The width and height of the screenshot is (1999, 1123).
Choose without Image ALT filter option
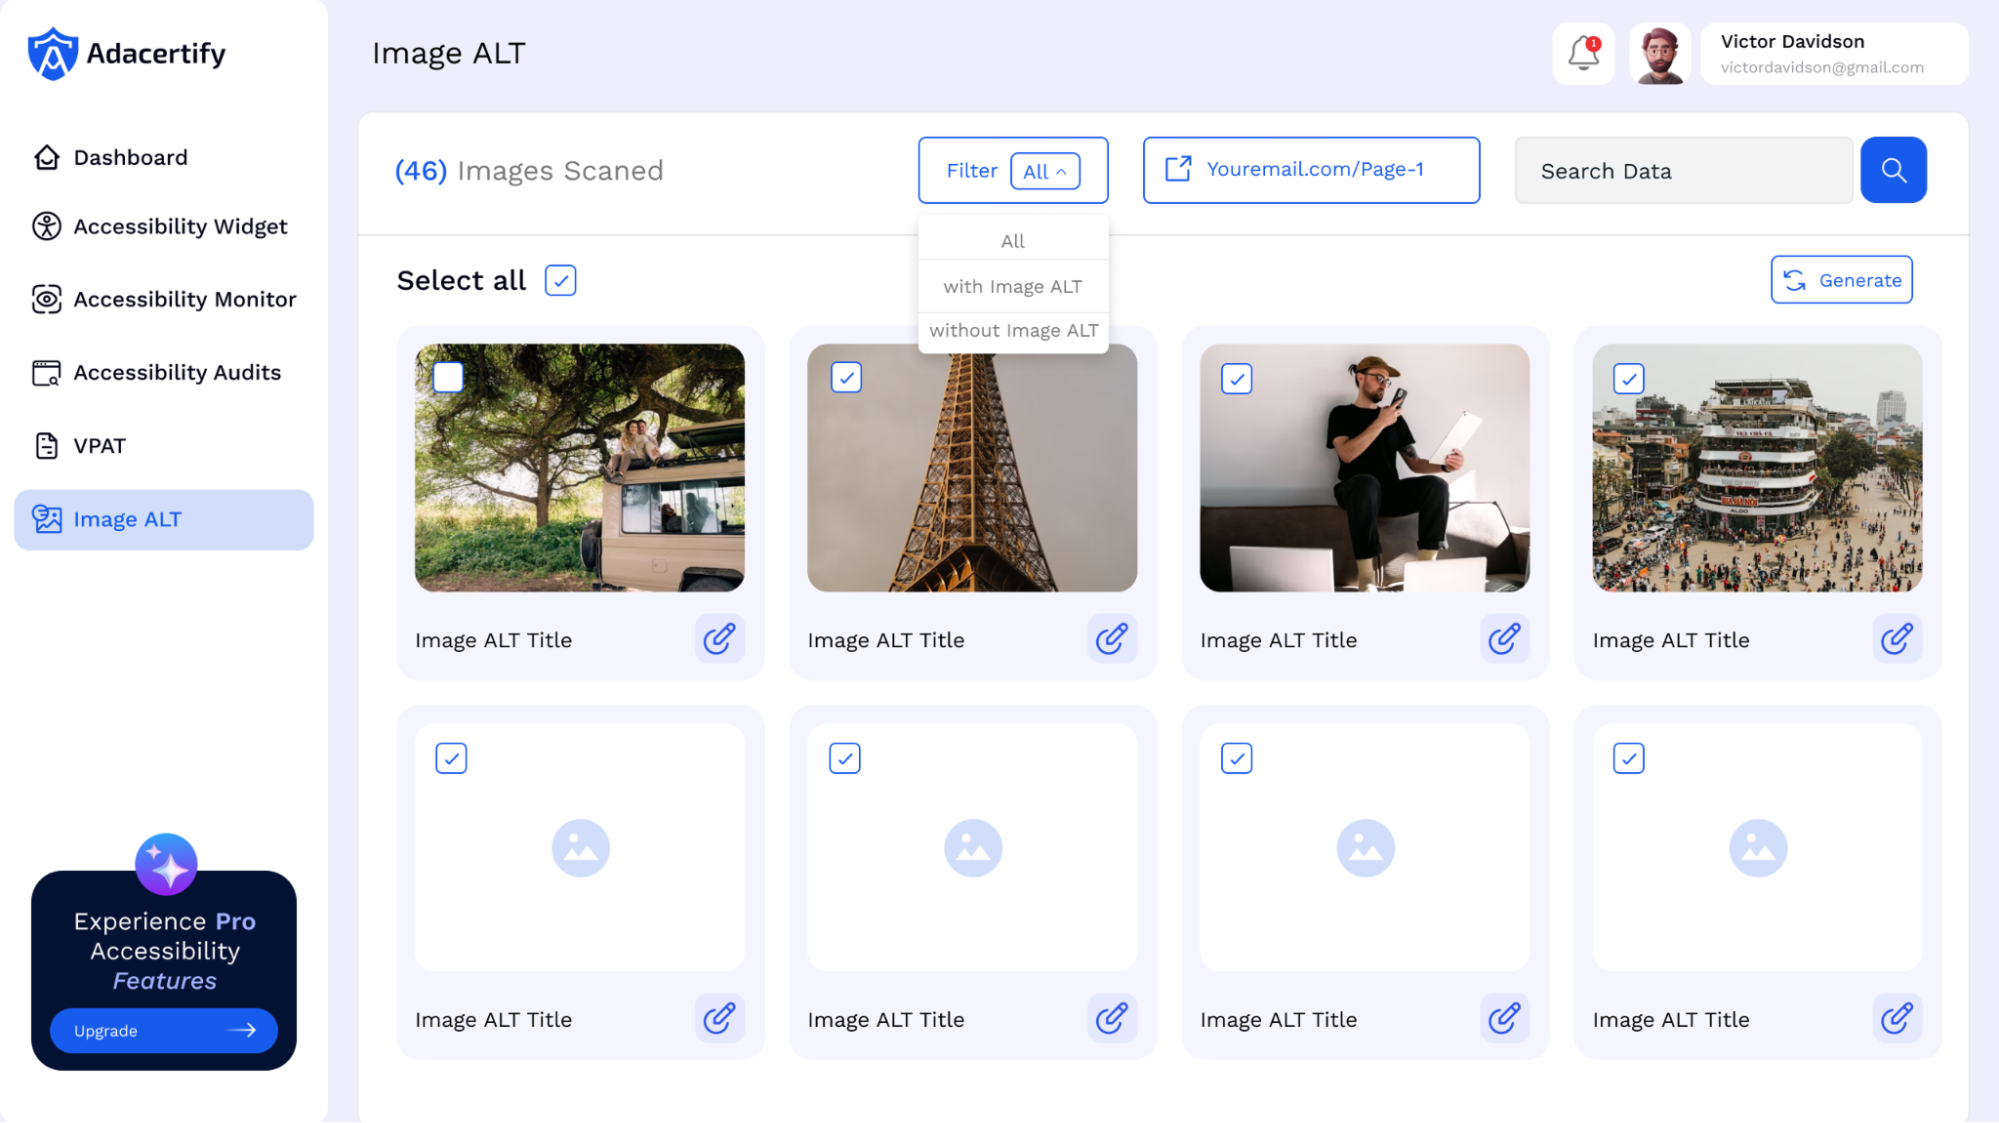point(1013,331)
